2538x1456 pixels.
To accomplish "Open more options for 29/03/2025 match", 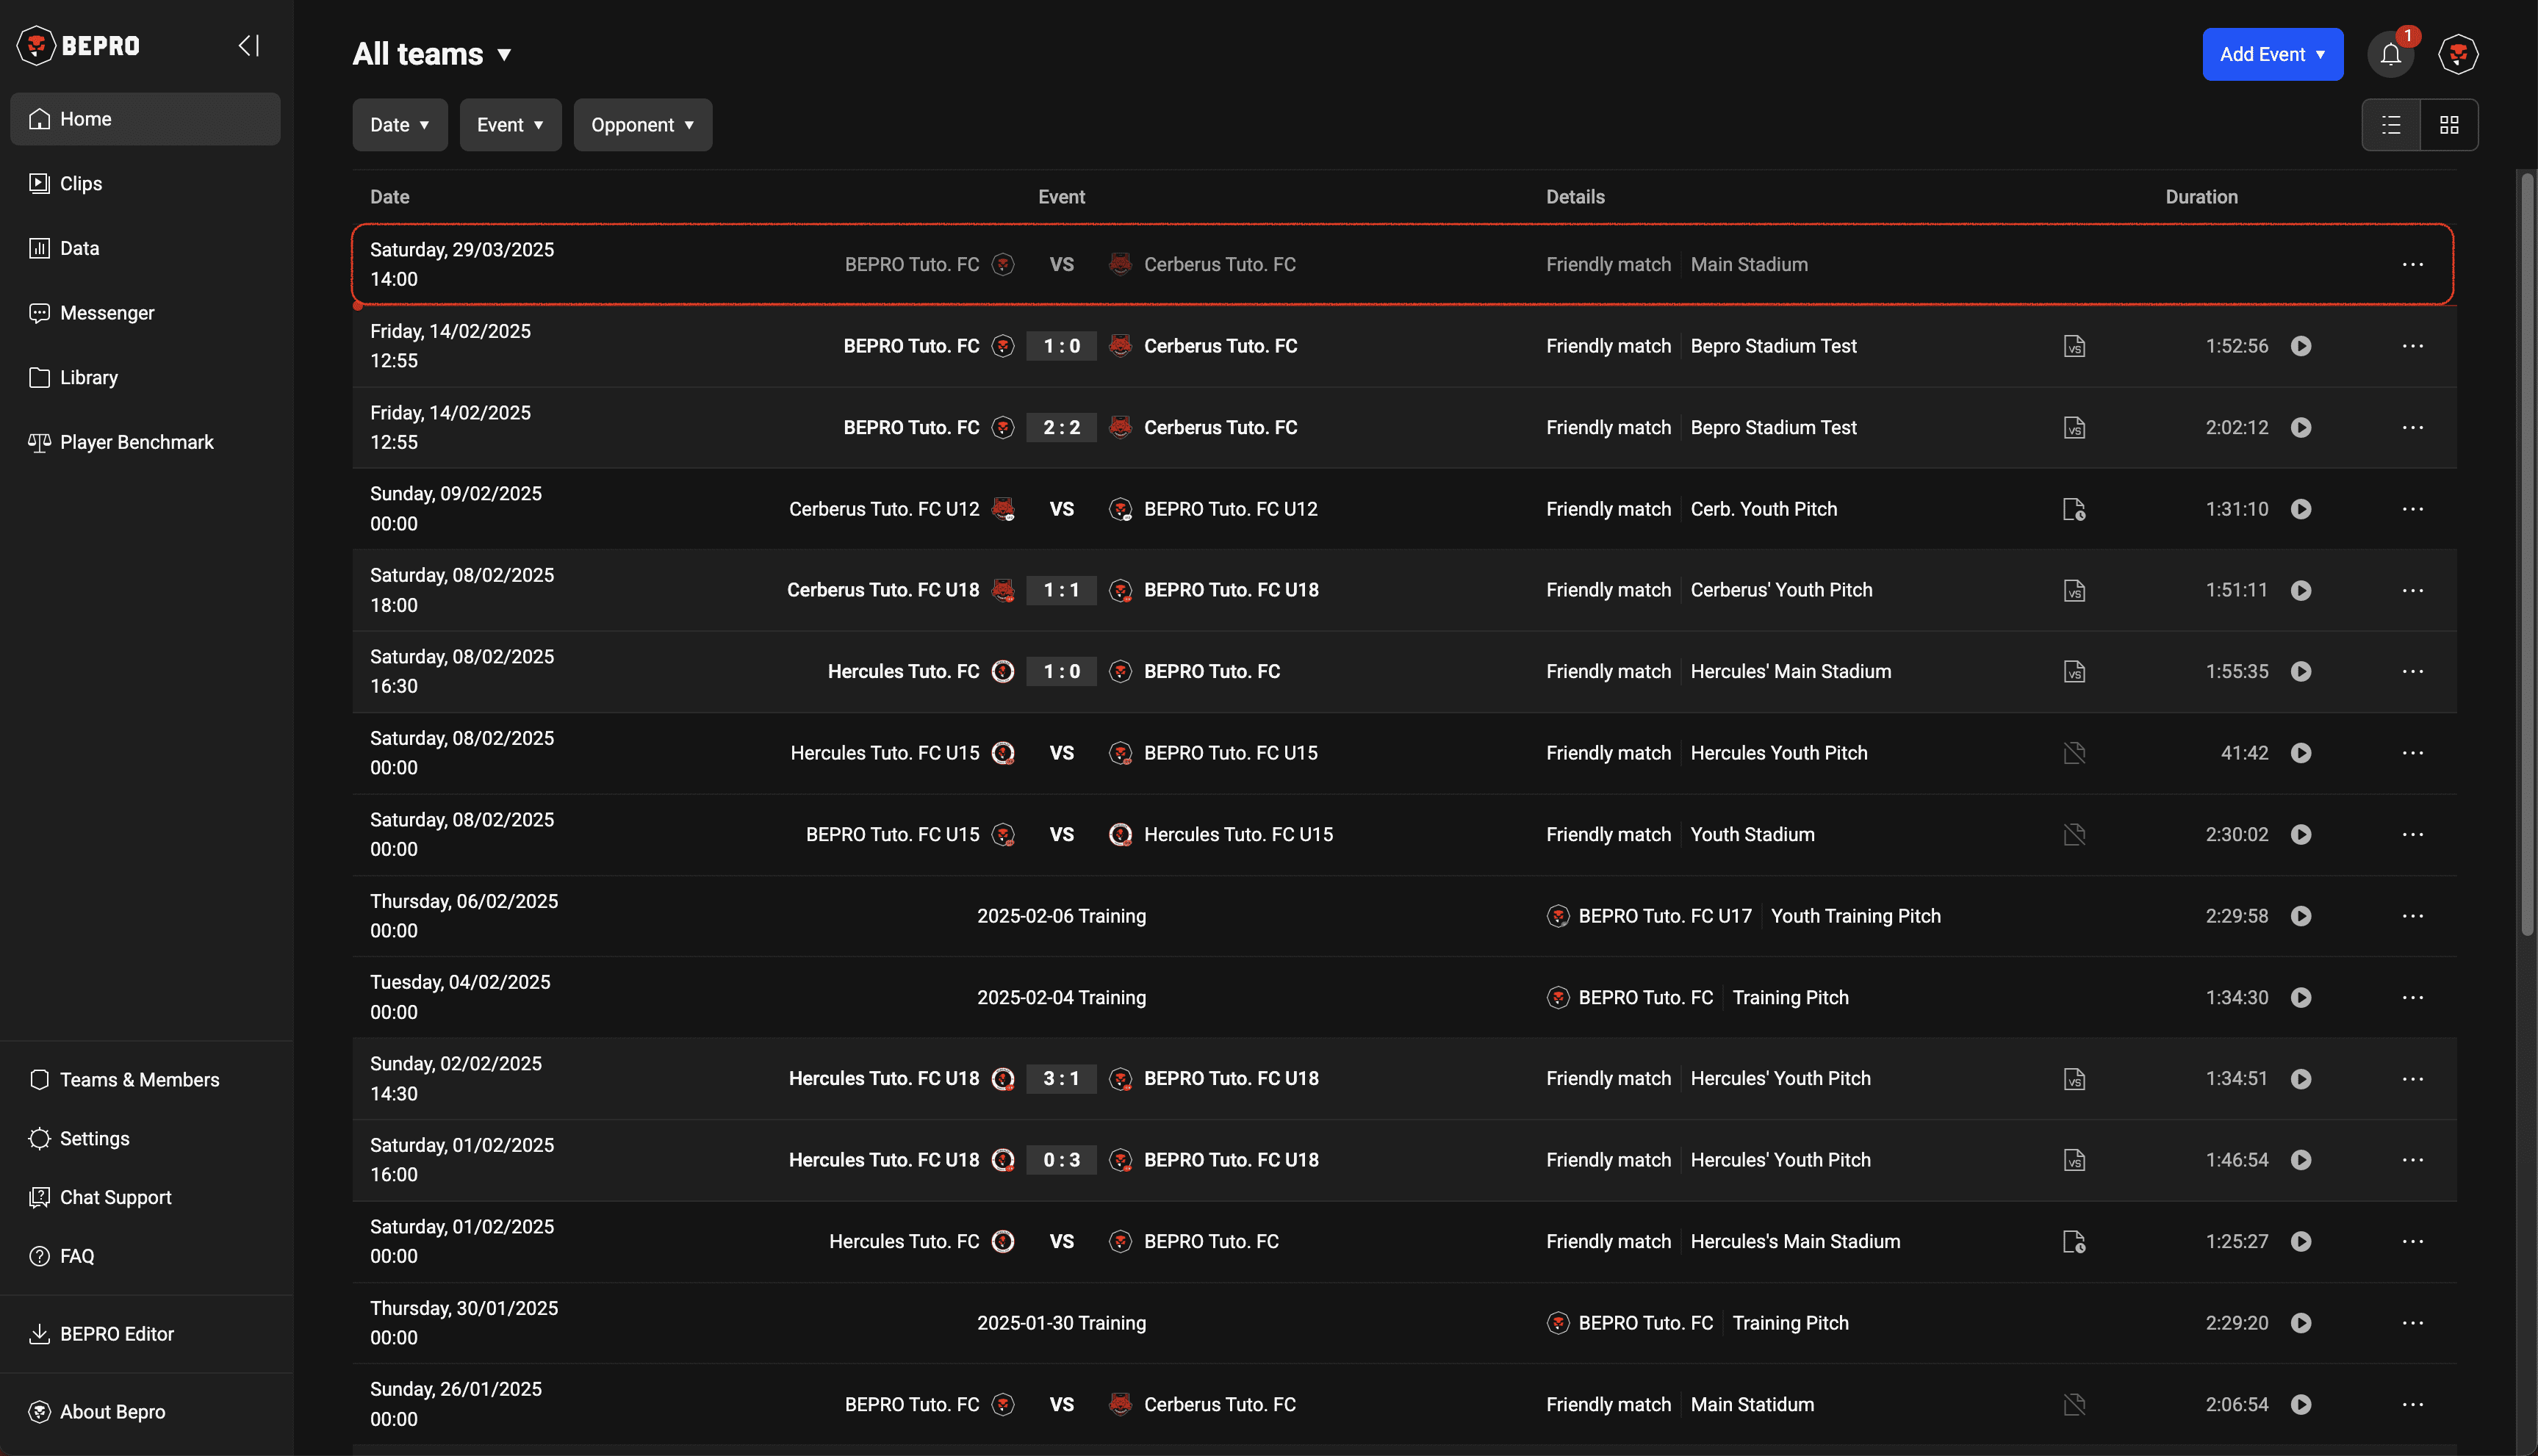I will [x=2413, y=265].
